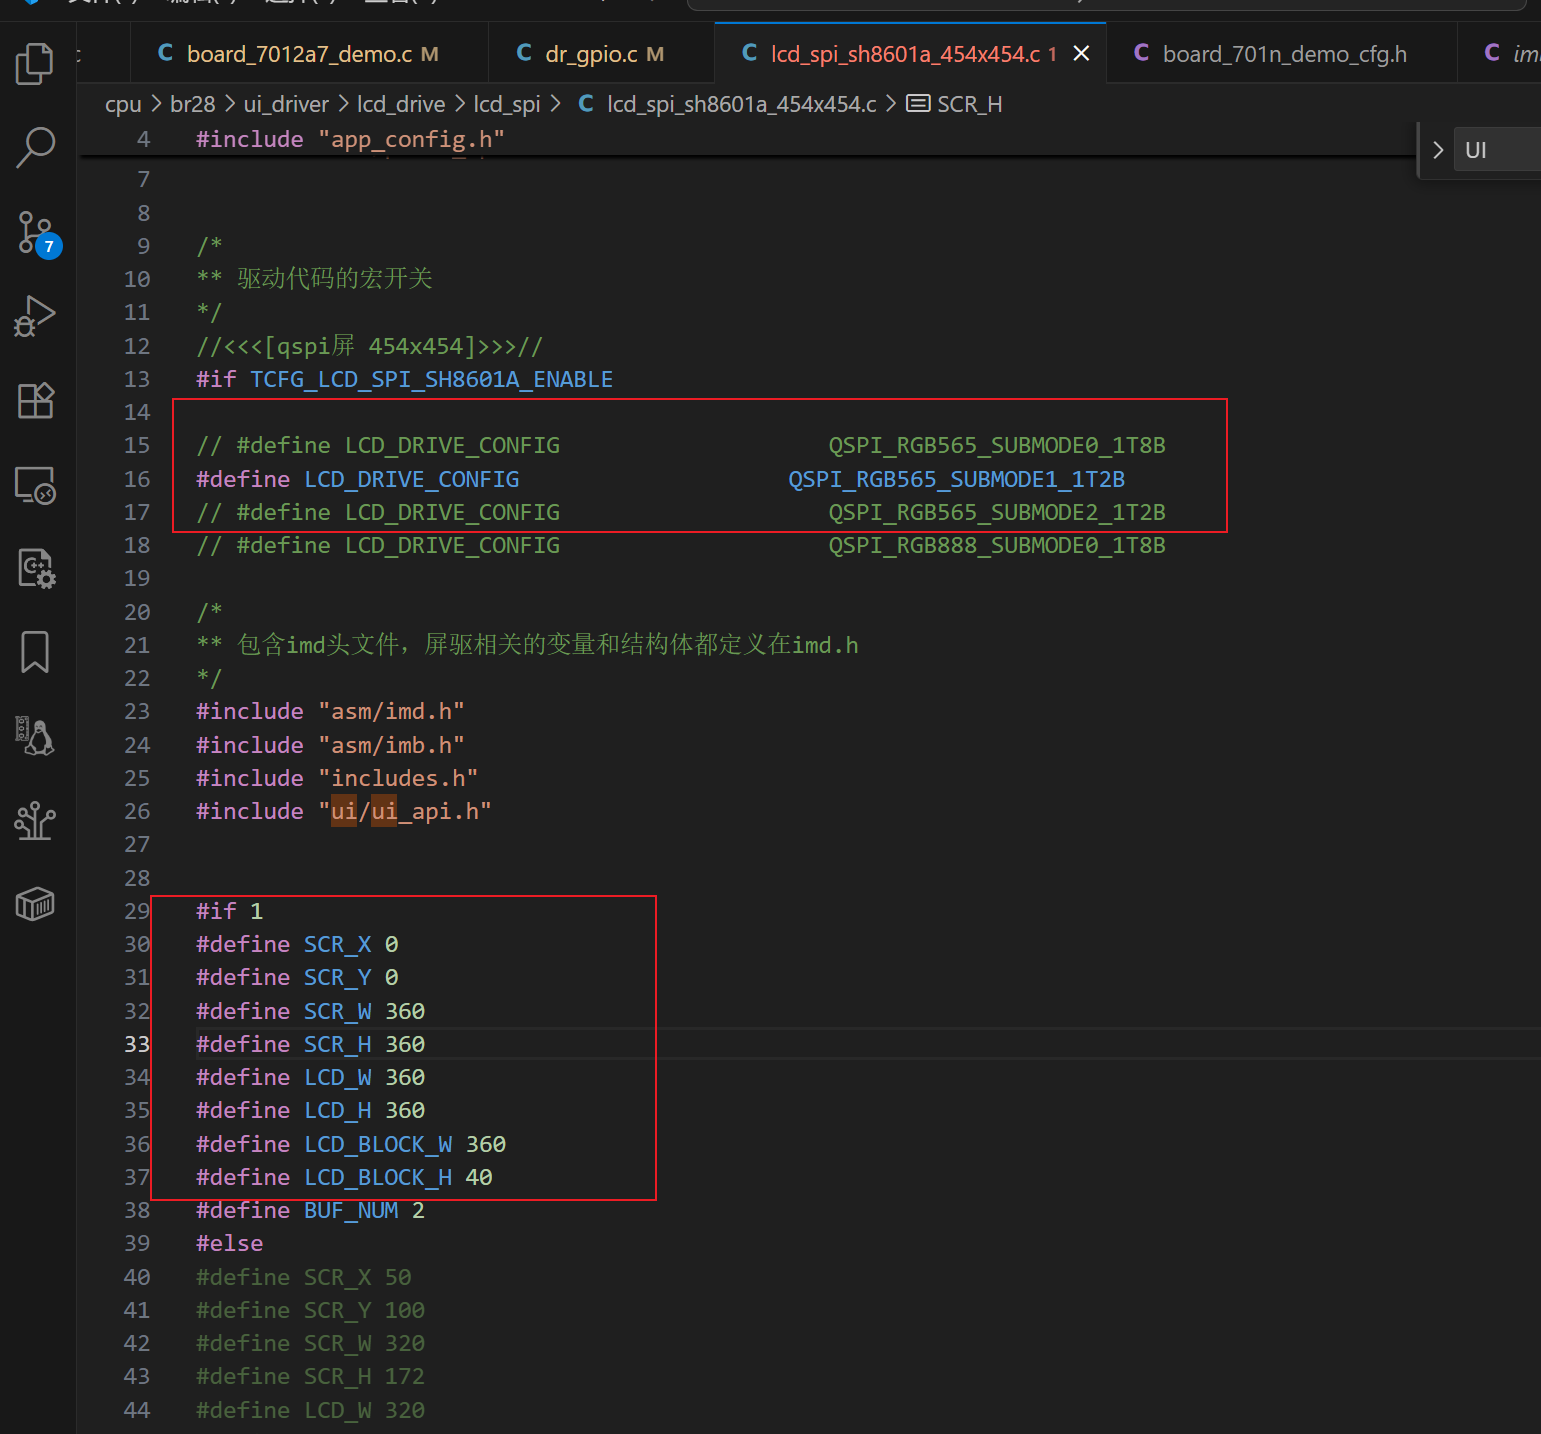The width and height of the screenshot is (1541, 1434).
Task: Open the Run and Debug view
Action: pyautogui.click(x=35, y=316)
